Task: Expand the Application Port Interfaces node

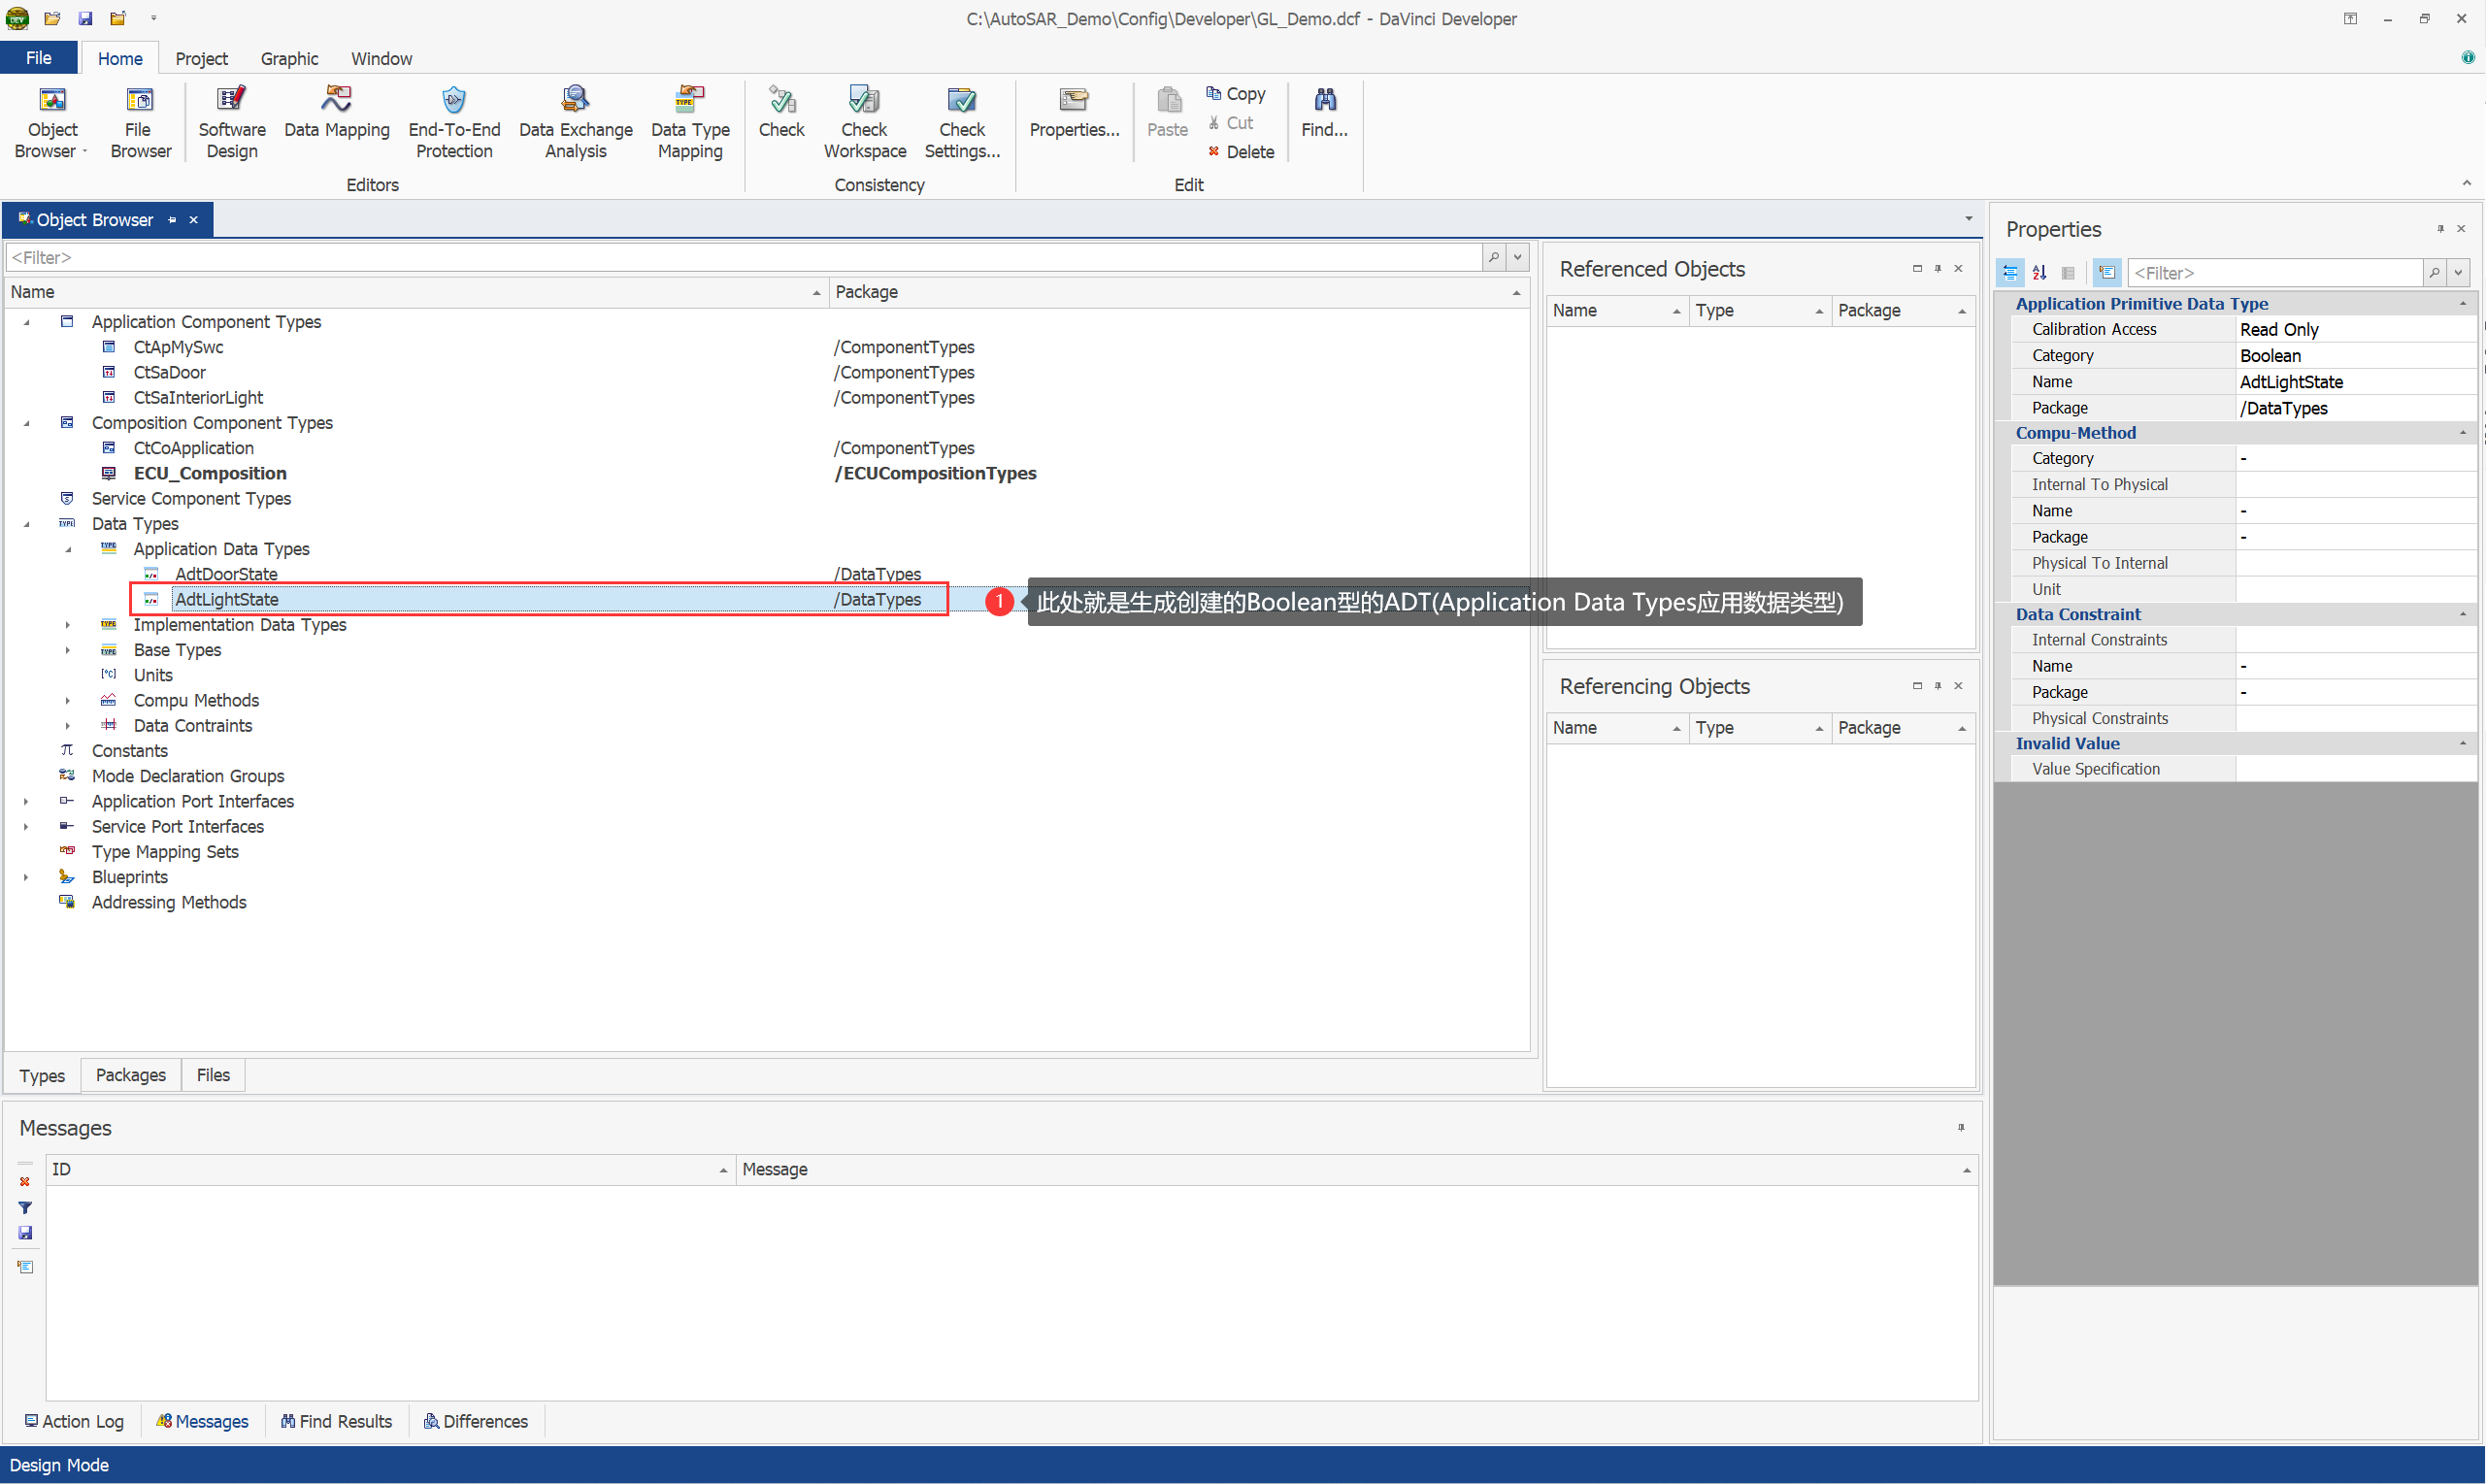Action: point(26,802)
